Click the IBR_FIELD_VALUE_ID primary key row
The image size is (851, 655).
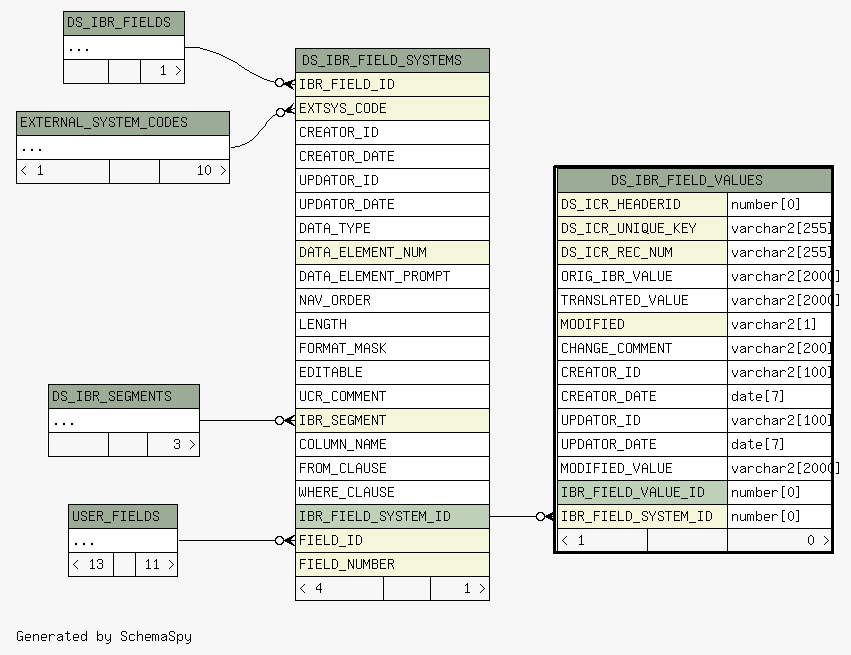(x=642, y=492)
